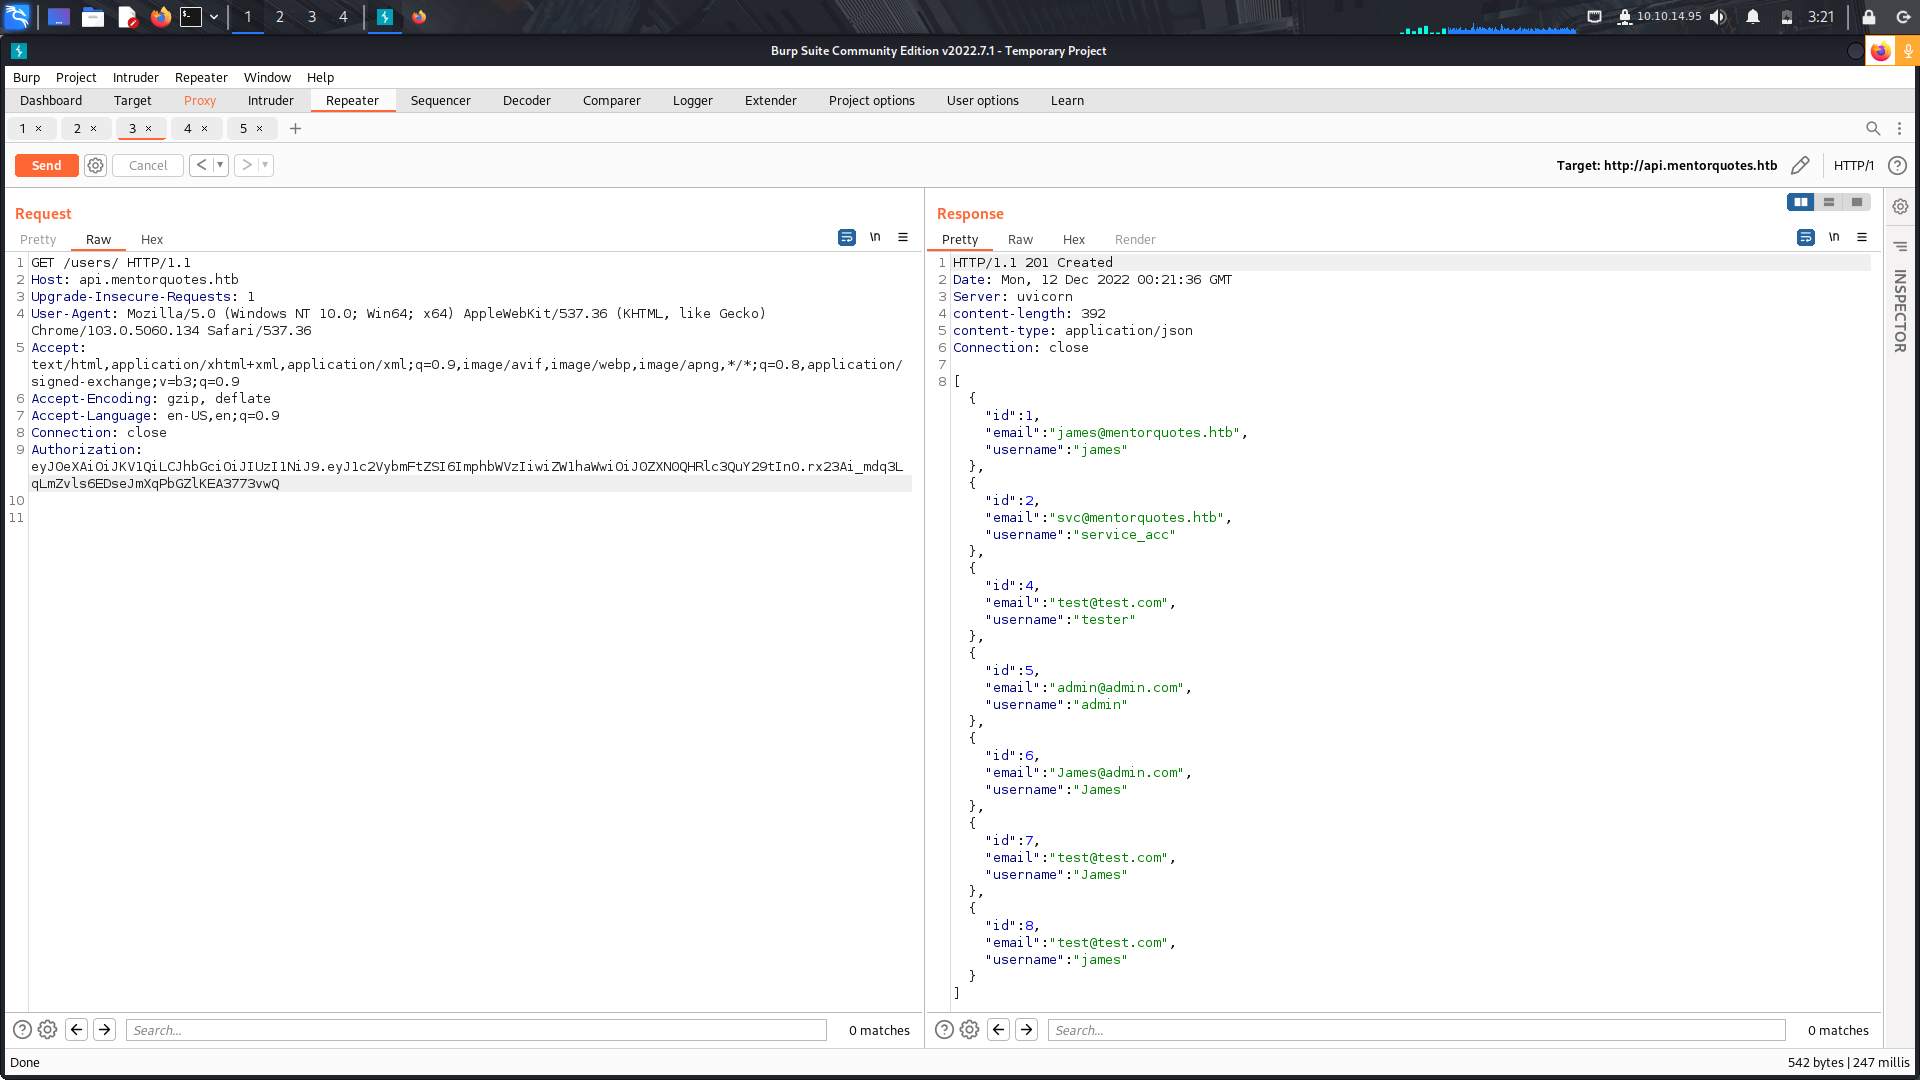Adjust the volume control in the system tray
Image resolution: width=1920 pixels, height=1080 pixels.
(1718, 16)
